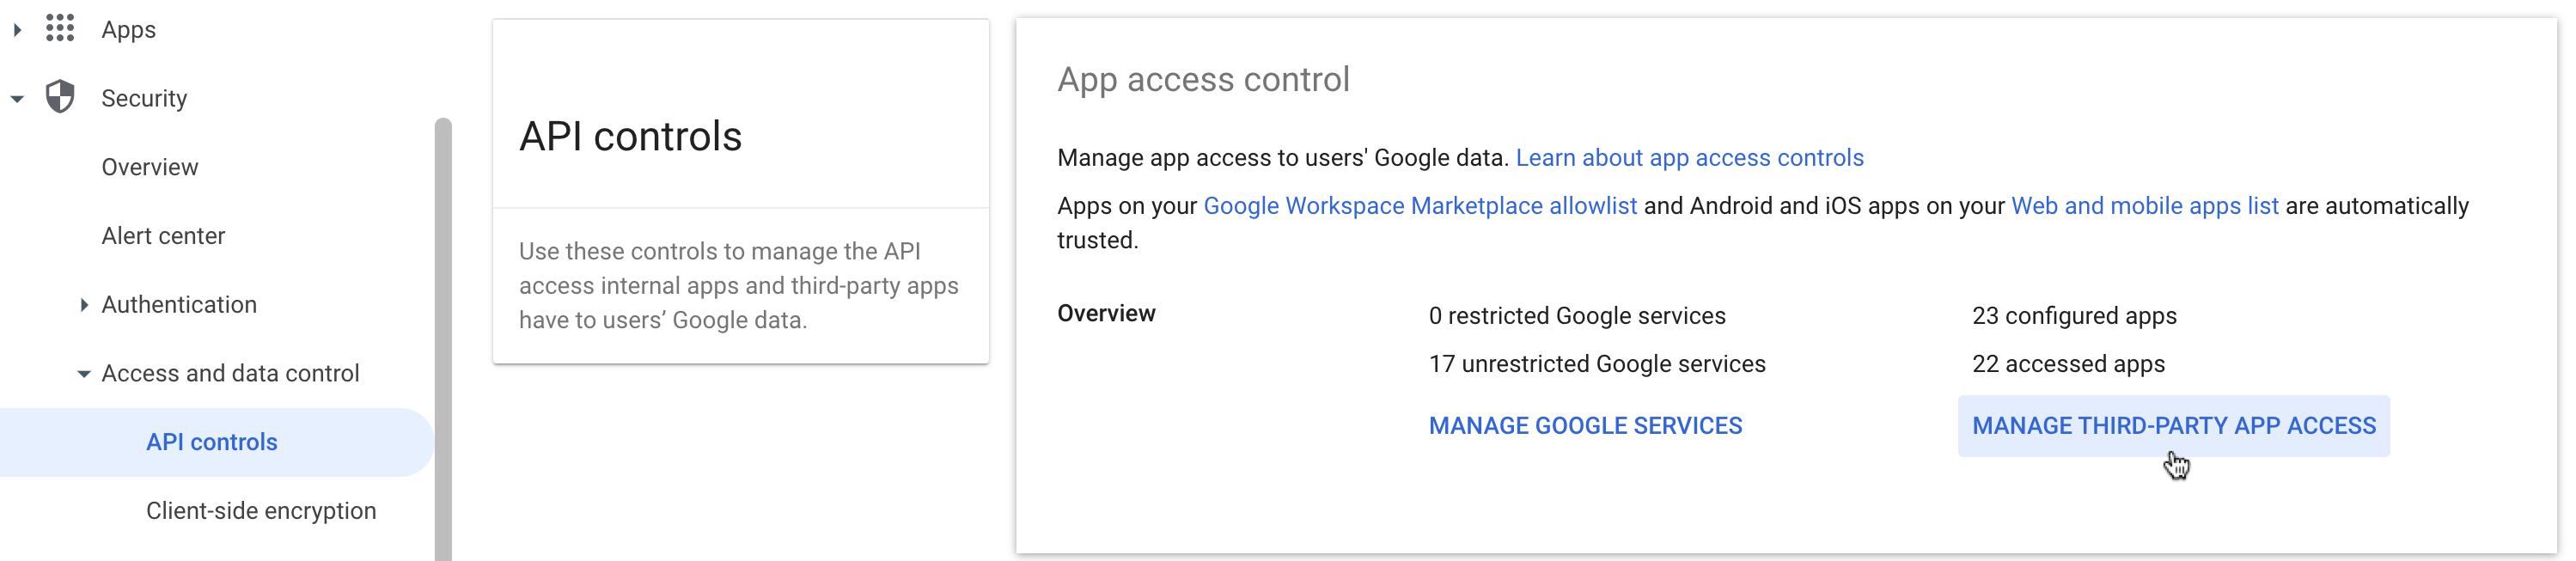Click the Security shield icon

60,97
